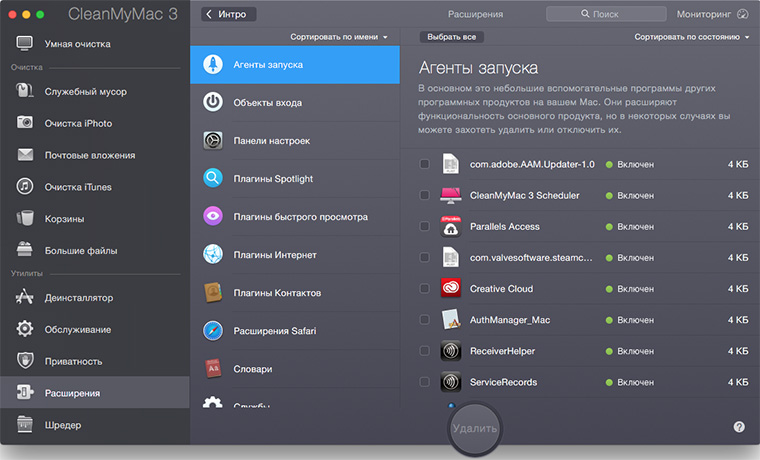The height and width of the screenshot is (460, 760).
Task: Tick the Parallels Access checkbox
Action: (424, 226)
